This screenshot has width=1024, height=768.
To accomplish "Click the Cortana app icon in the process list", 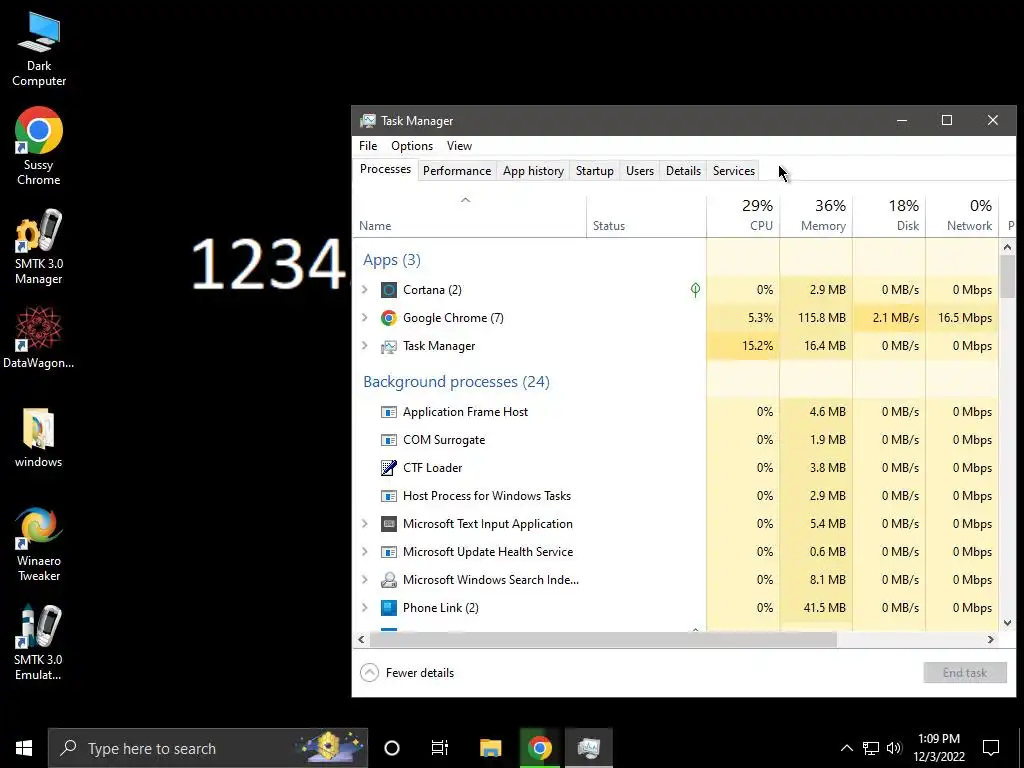I will click(389, 290).
